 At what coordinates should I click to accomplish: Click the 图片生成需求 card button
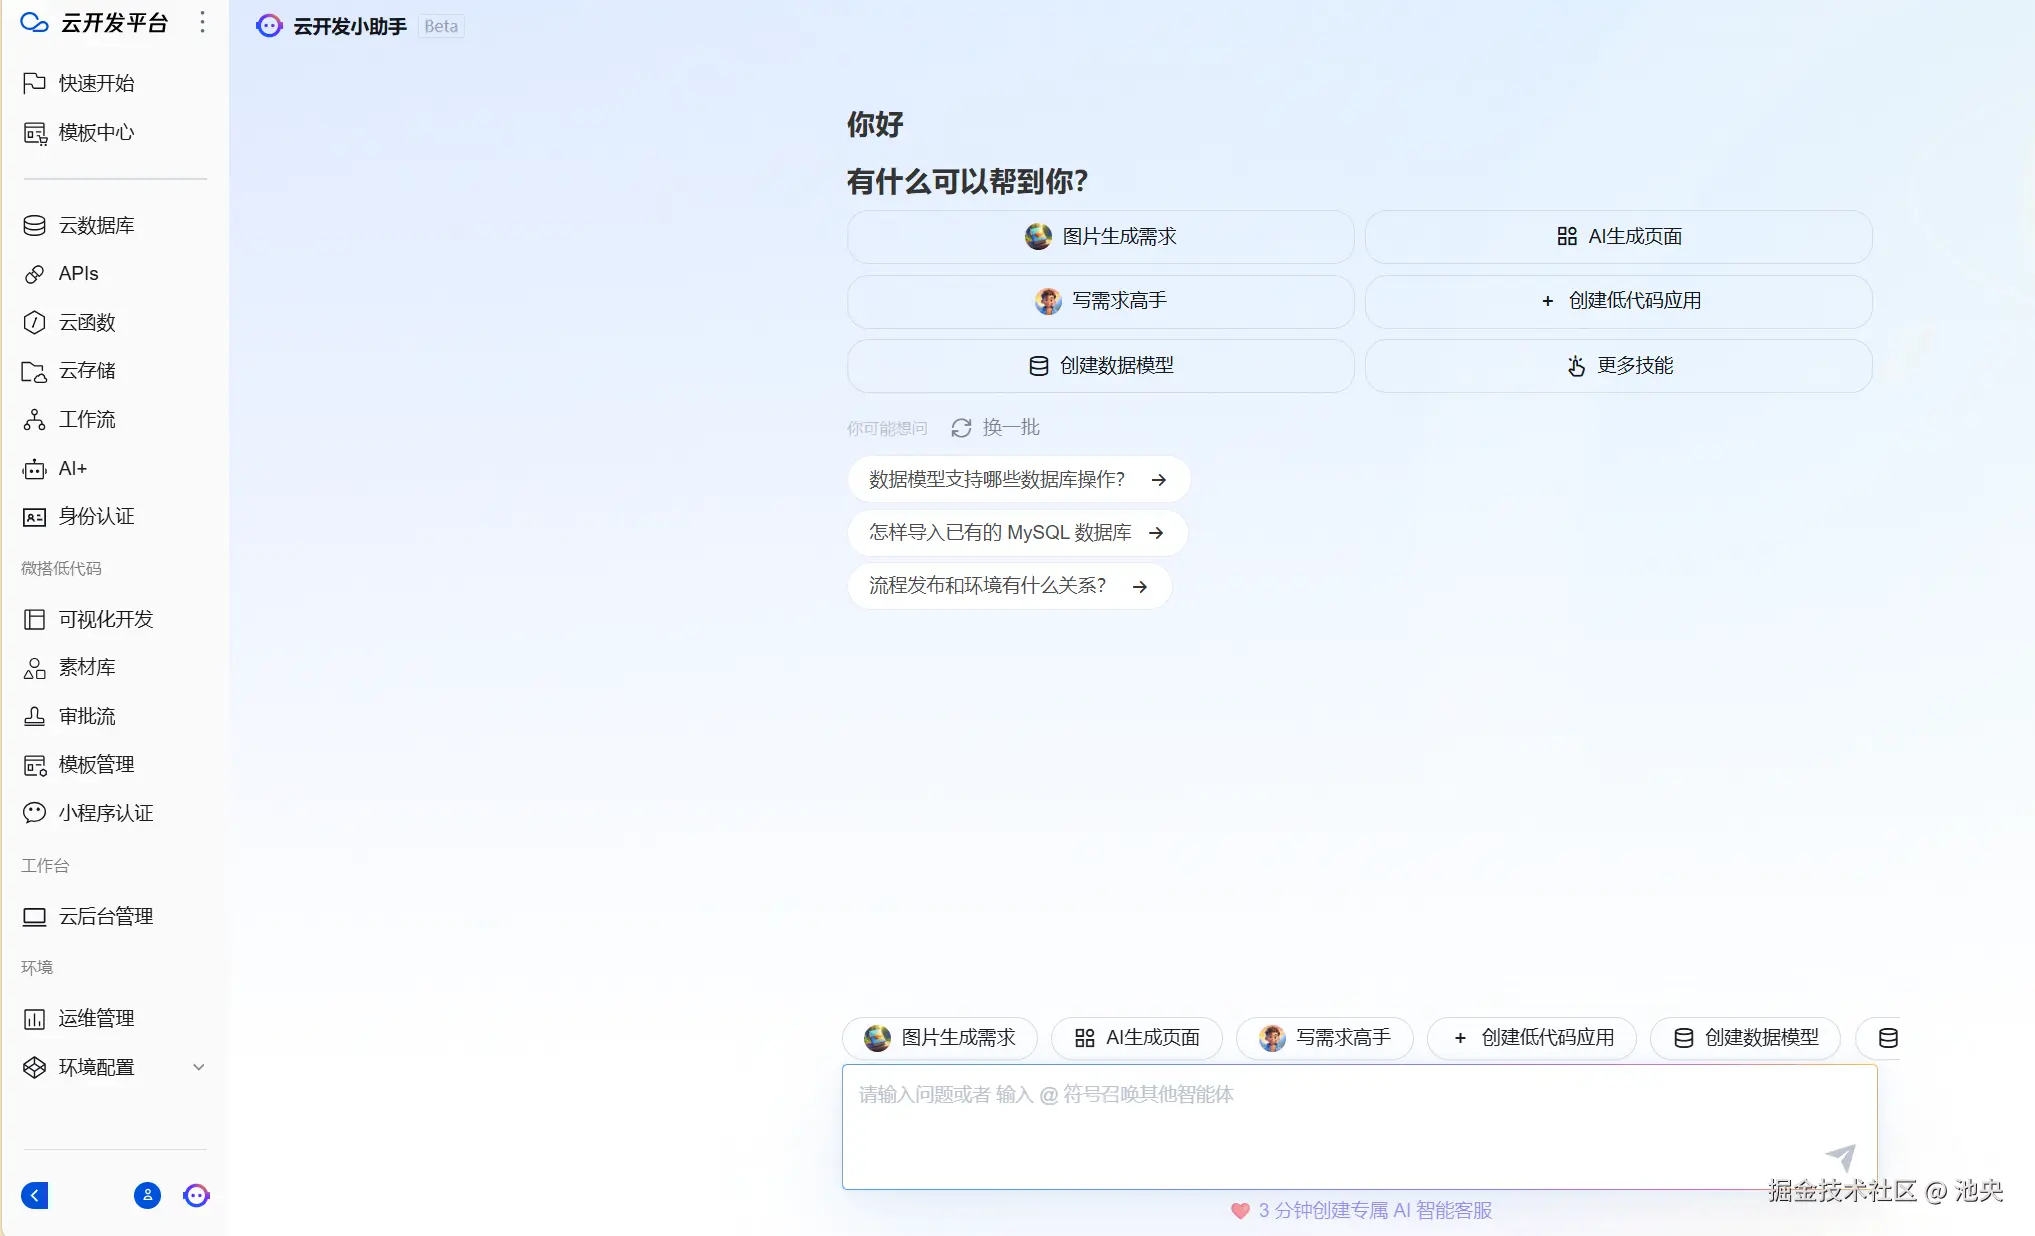pyautogui.click(x=1100, y=237)
